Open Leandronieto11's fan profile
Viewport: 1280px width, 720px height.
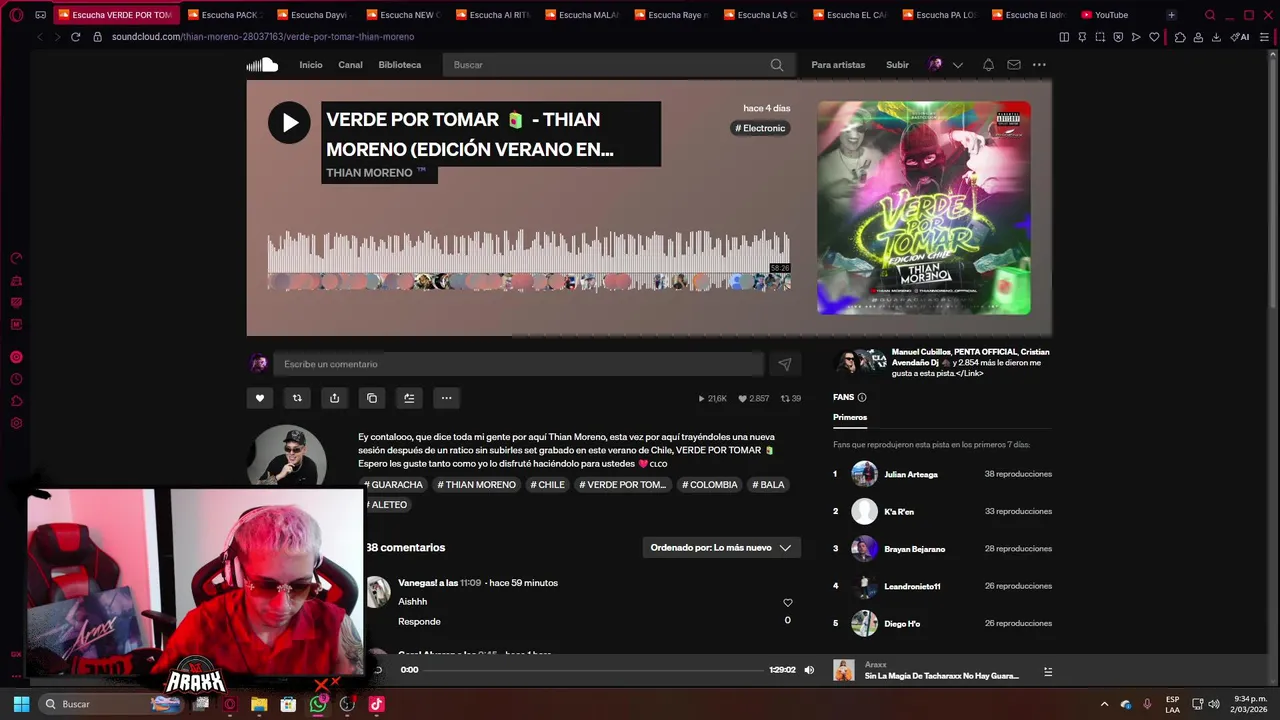(912, 586)
